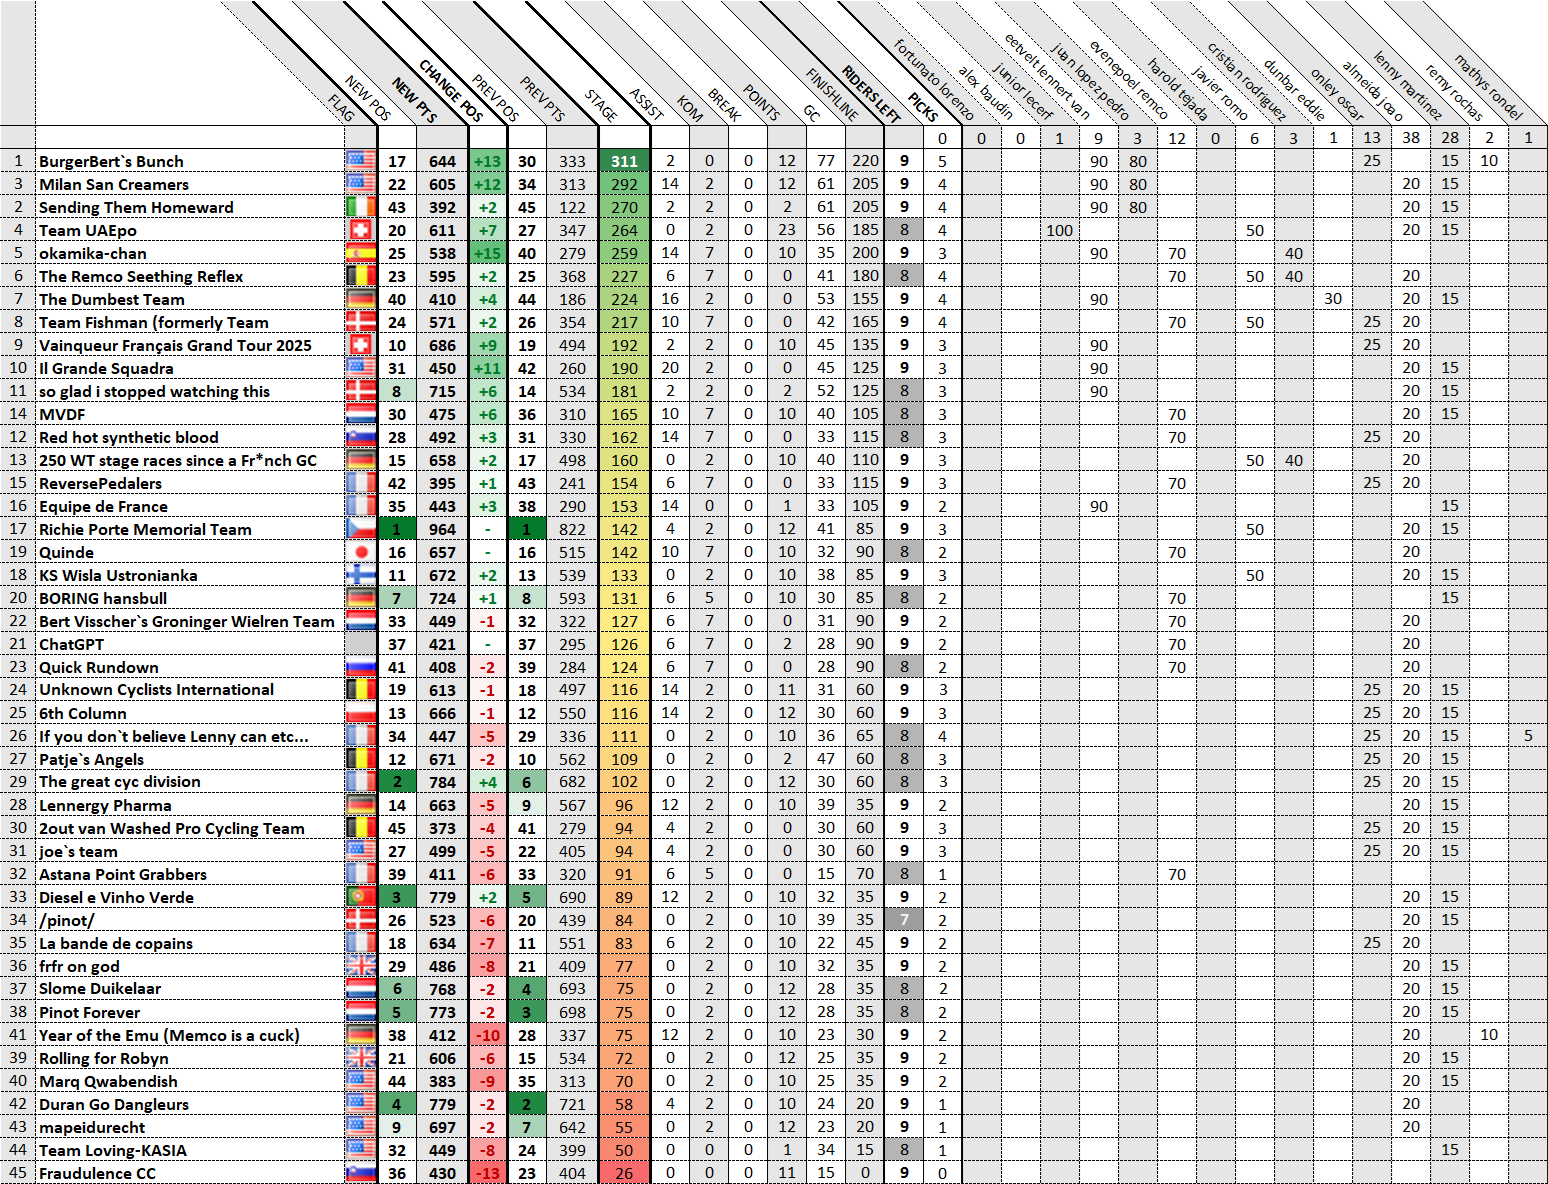Click the ChatGPT team name cell
The height and width of the screenshot is (1184, 1548).
71,644
